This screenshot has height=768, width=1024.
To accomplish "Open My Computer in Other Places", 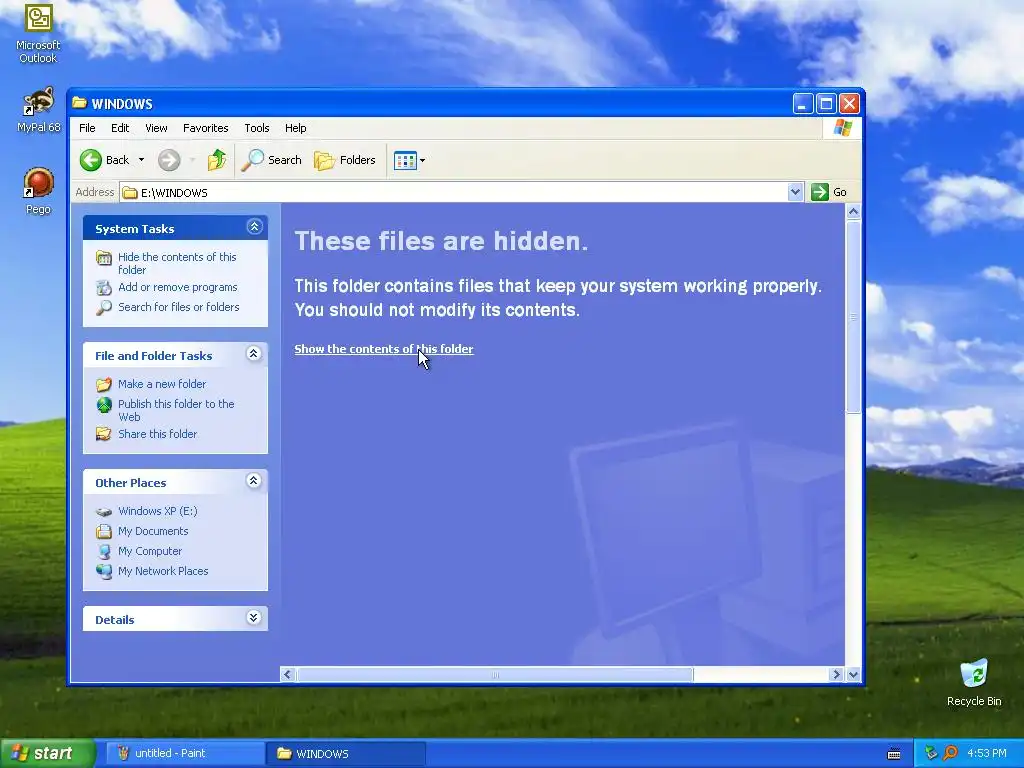I will click(150, 551).
